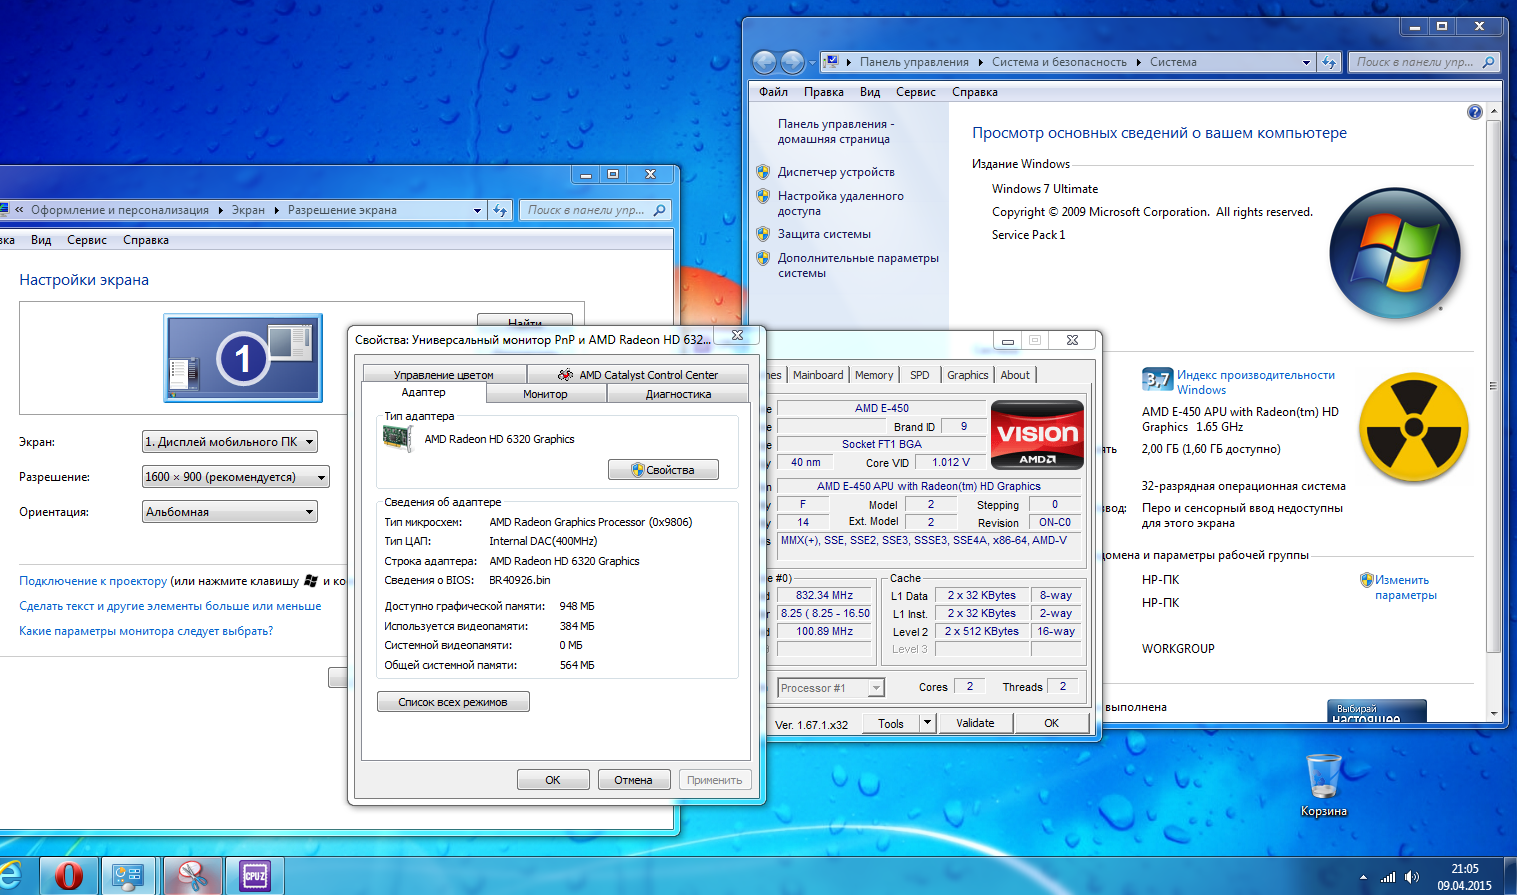Click the volume speaker icon in system tray
Viewport: 1517px width, 895px height.
1412,877
